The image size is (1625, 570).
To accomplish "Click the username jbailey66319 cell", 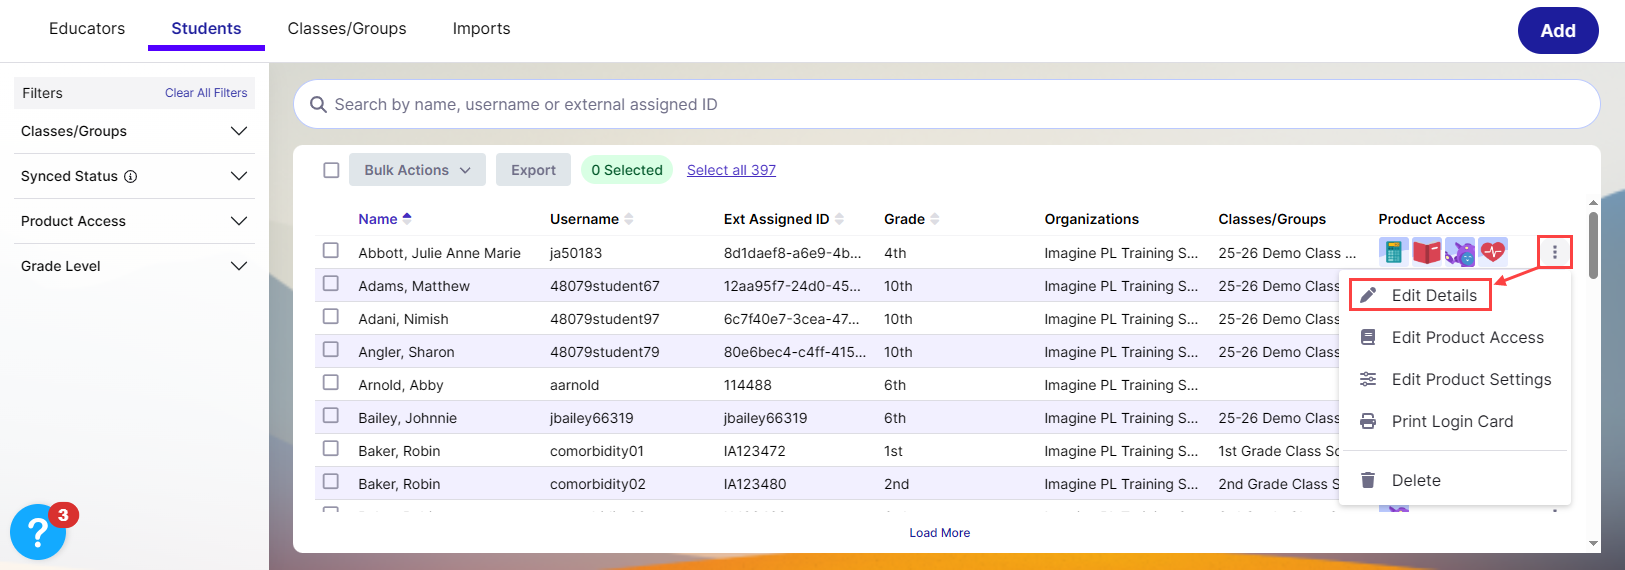I will [592, 418].
